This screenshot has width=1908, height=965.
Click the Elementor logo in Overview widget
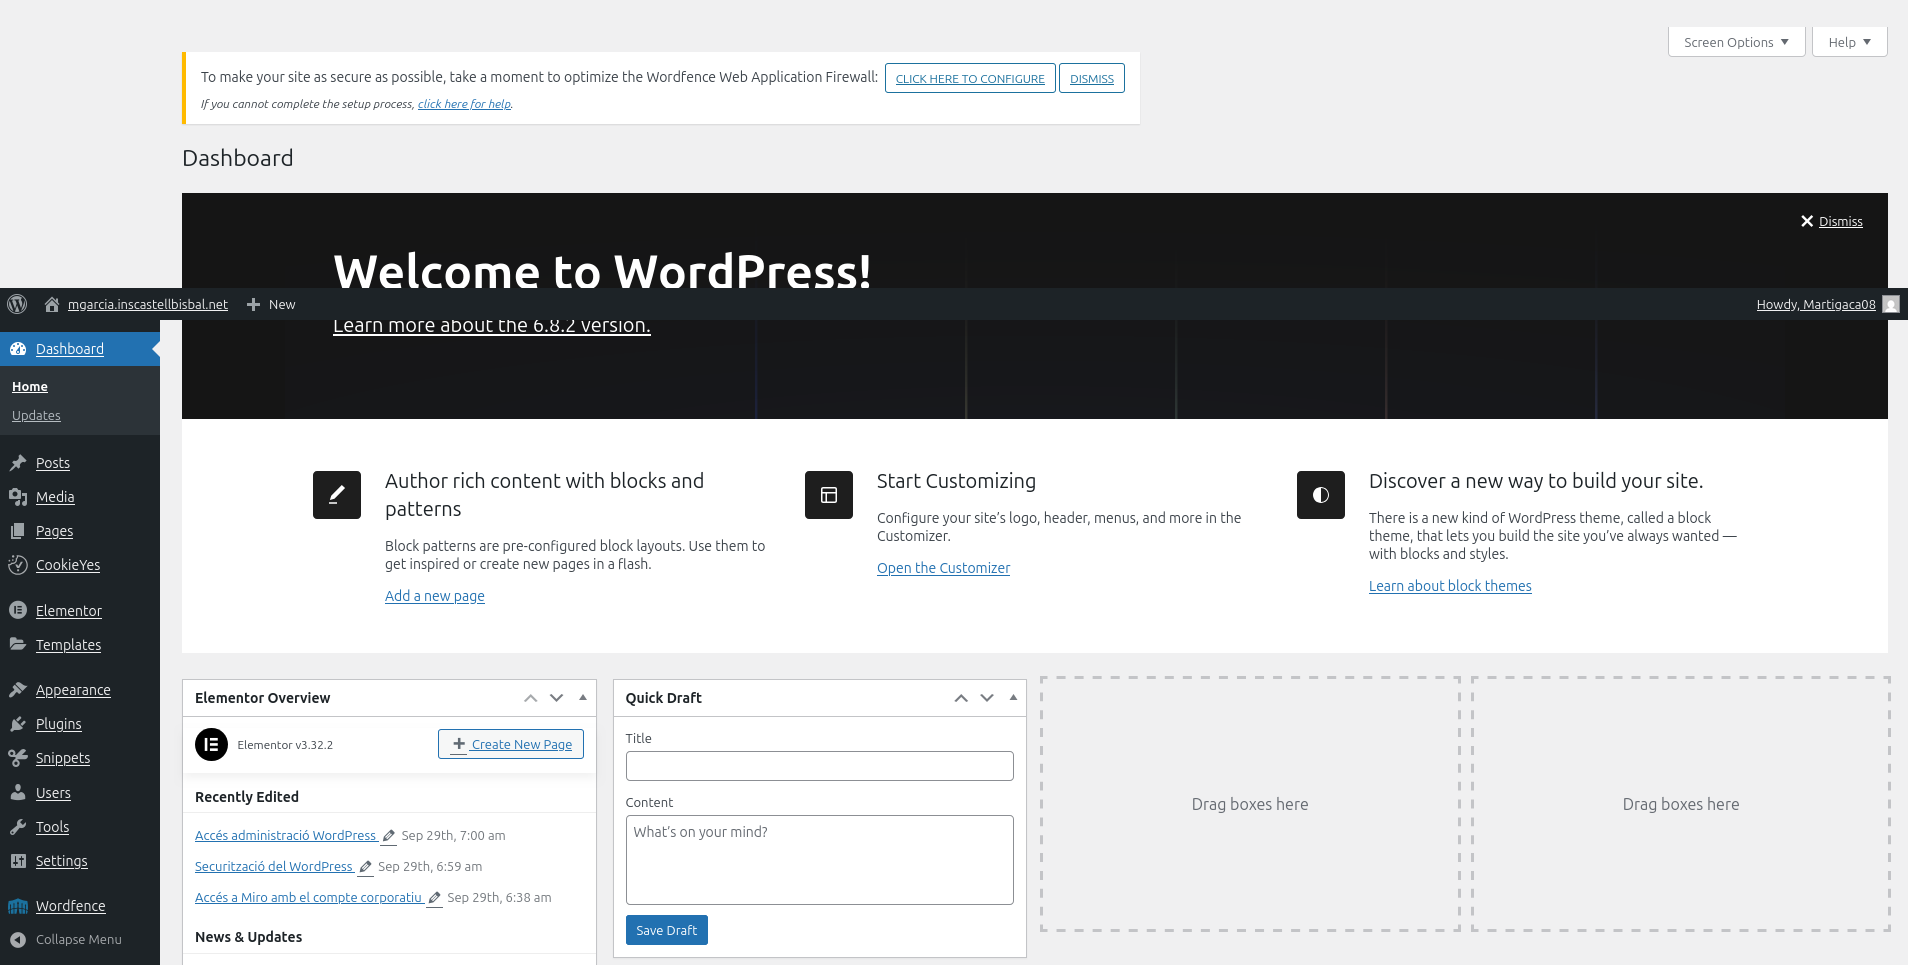point(211,745)
